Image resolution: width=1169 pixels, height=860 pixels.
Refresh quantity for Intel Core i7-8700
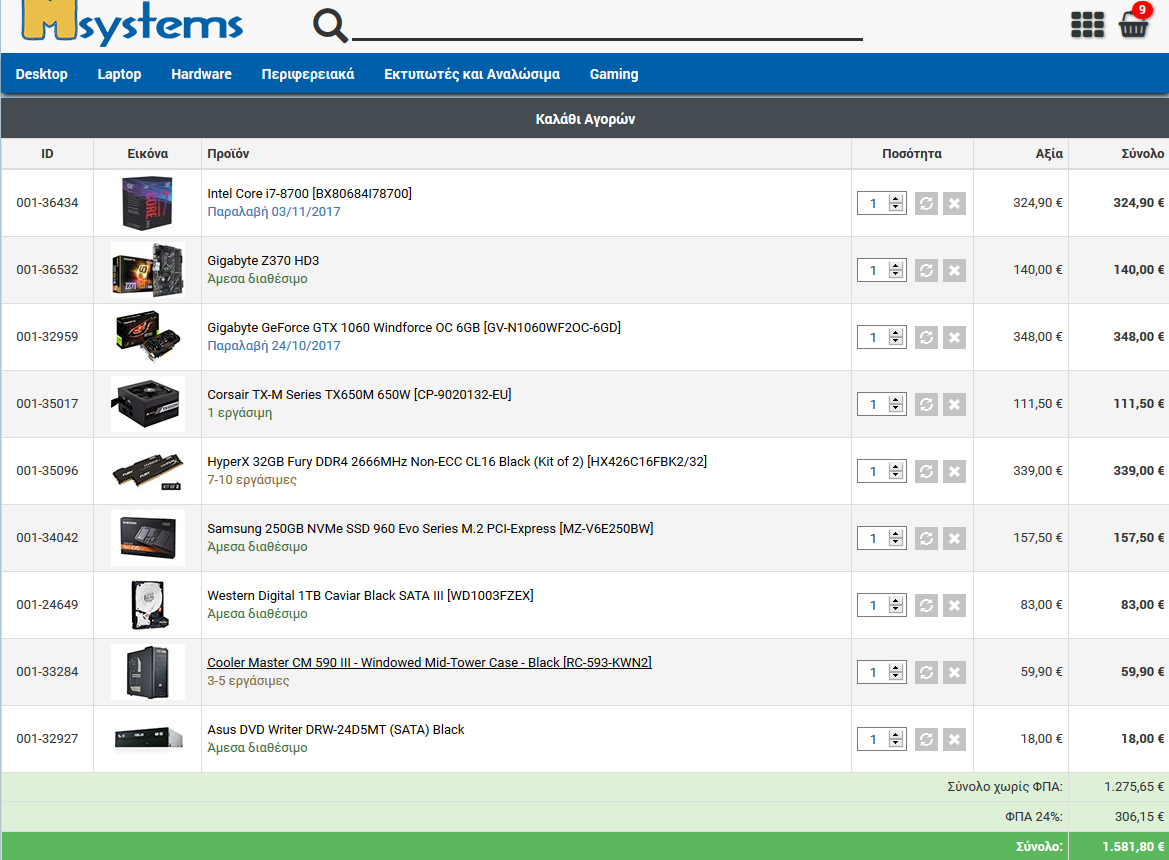coord(926,203)
